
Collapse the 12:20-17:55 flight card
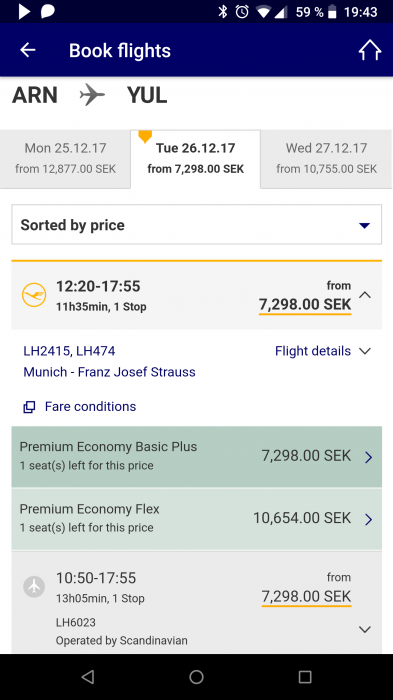[365, 295]
